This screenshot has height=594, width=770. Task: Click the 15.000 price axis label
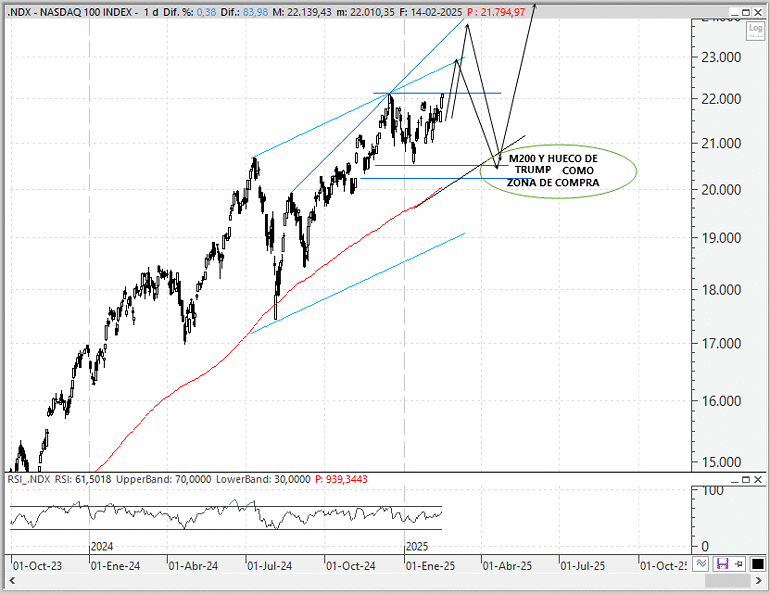pos(721,462)
